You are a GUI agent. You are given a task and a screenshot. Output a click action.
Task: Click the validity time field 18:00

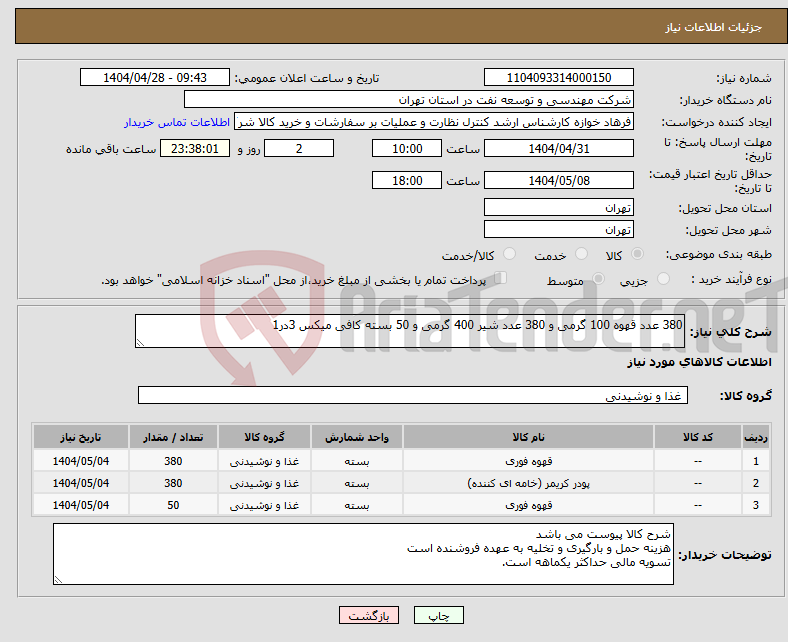[407, 180]
